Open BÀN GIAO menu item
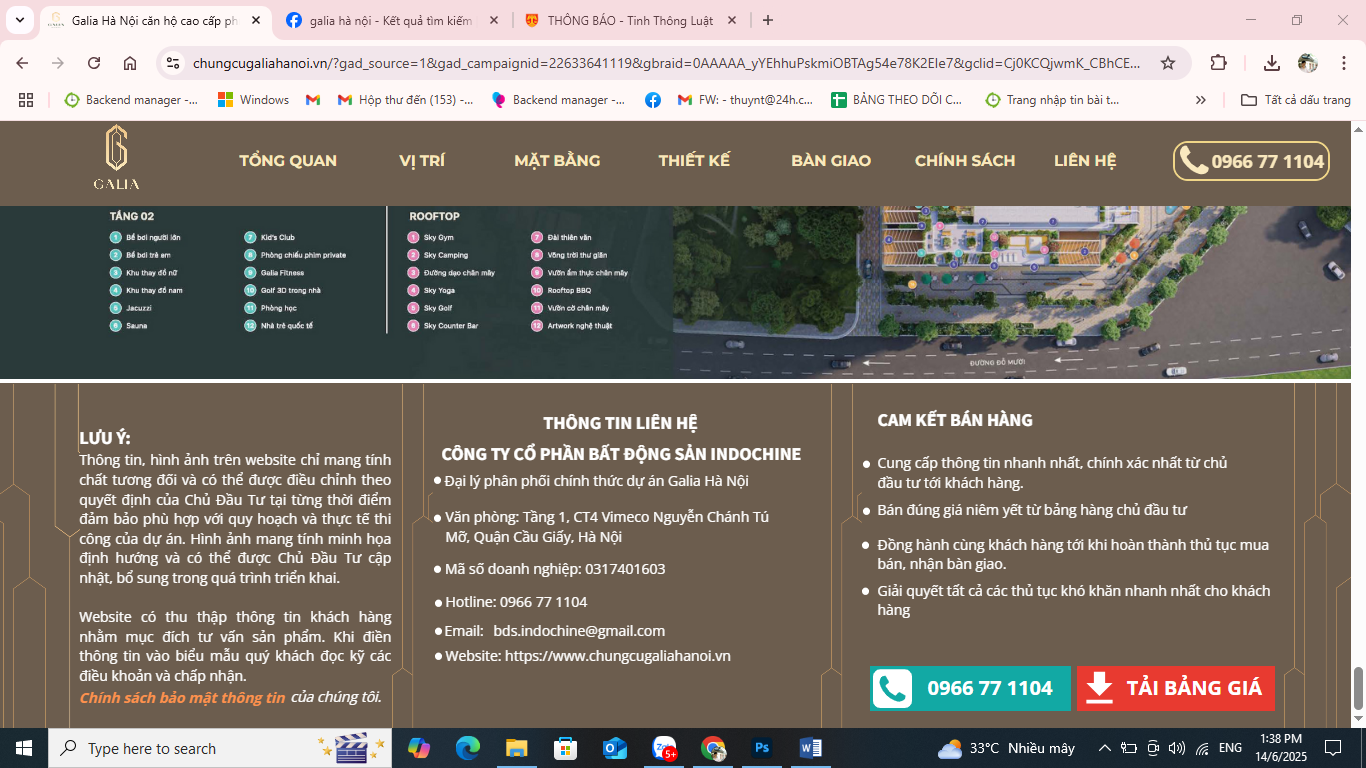 pyautogui.click(x=831, y=161)
